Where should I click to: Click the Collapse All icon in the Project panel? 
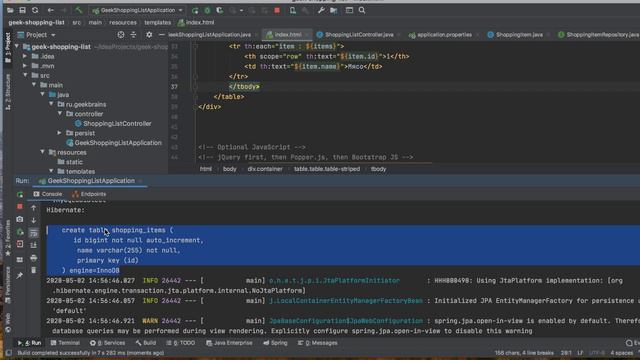[133, 35]
